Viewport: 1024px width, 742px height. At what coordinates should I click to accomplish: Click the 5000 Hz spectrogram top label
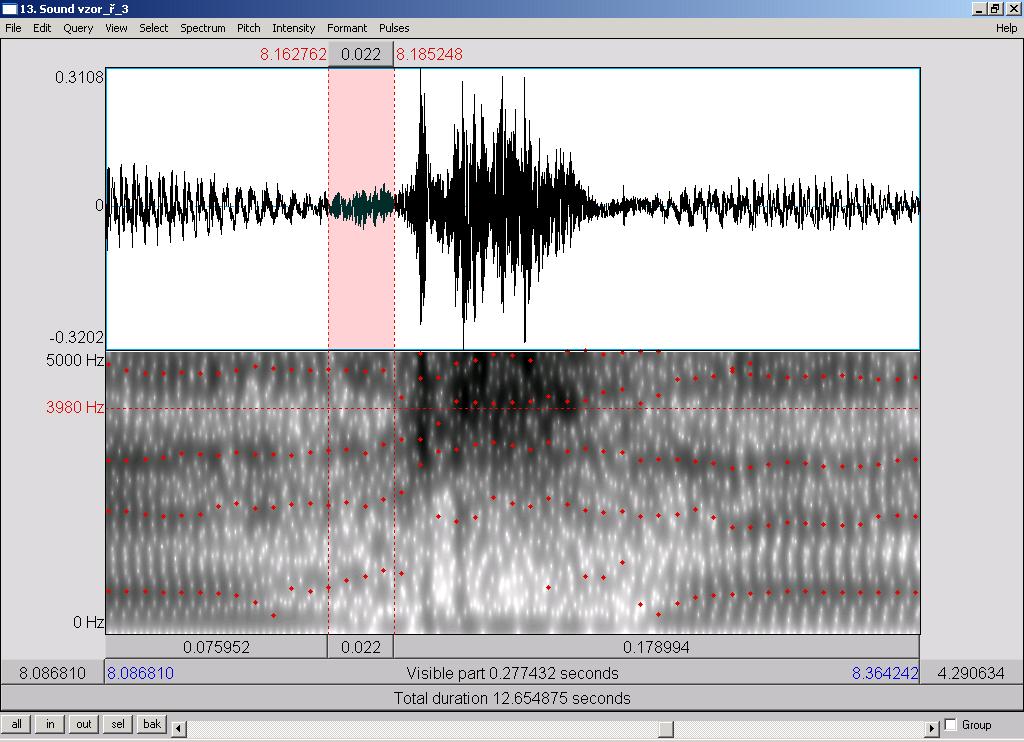(x=74, y=361)
